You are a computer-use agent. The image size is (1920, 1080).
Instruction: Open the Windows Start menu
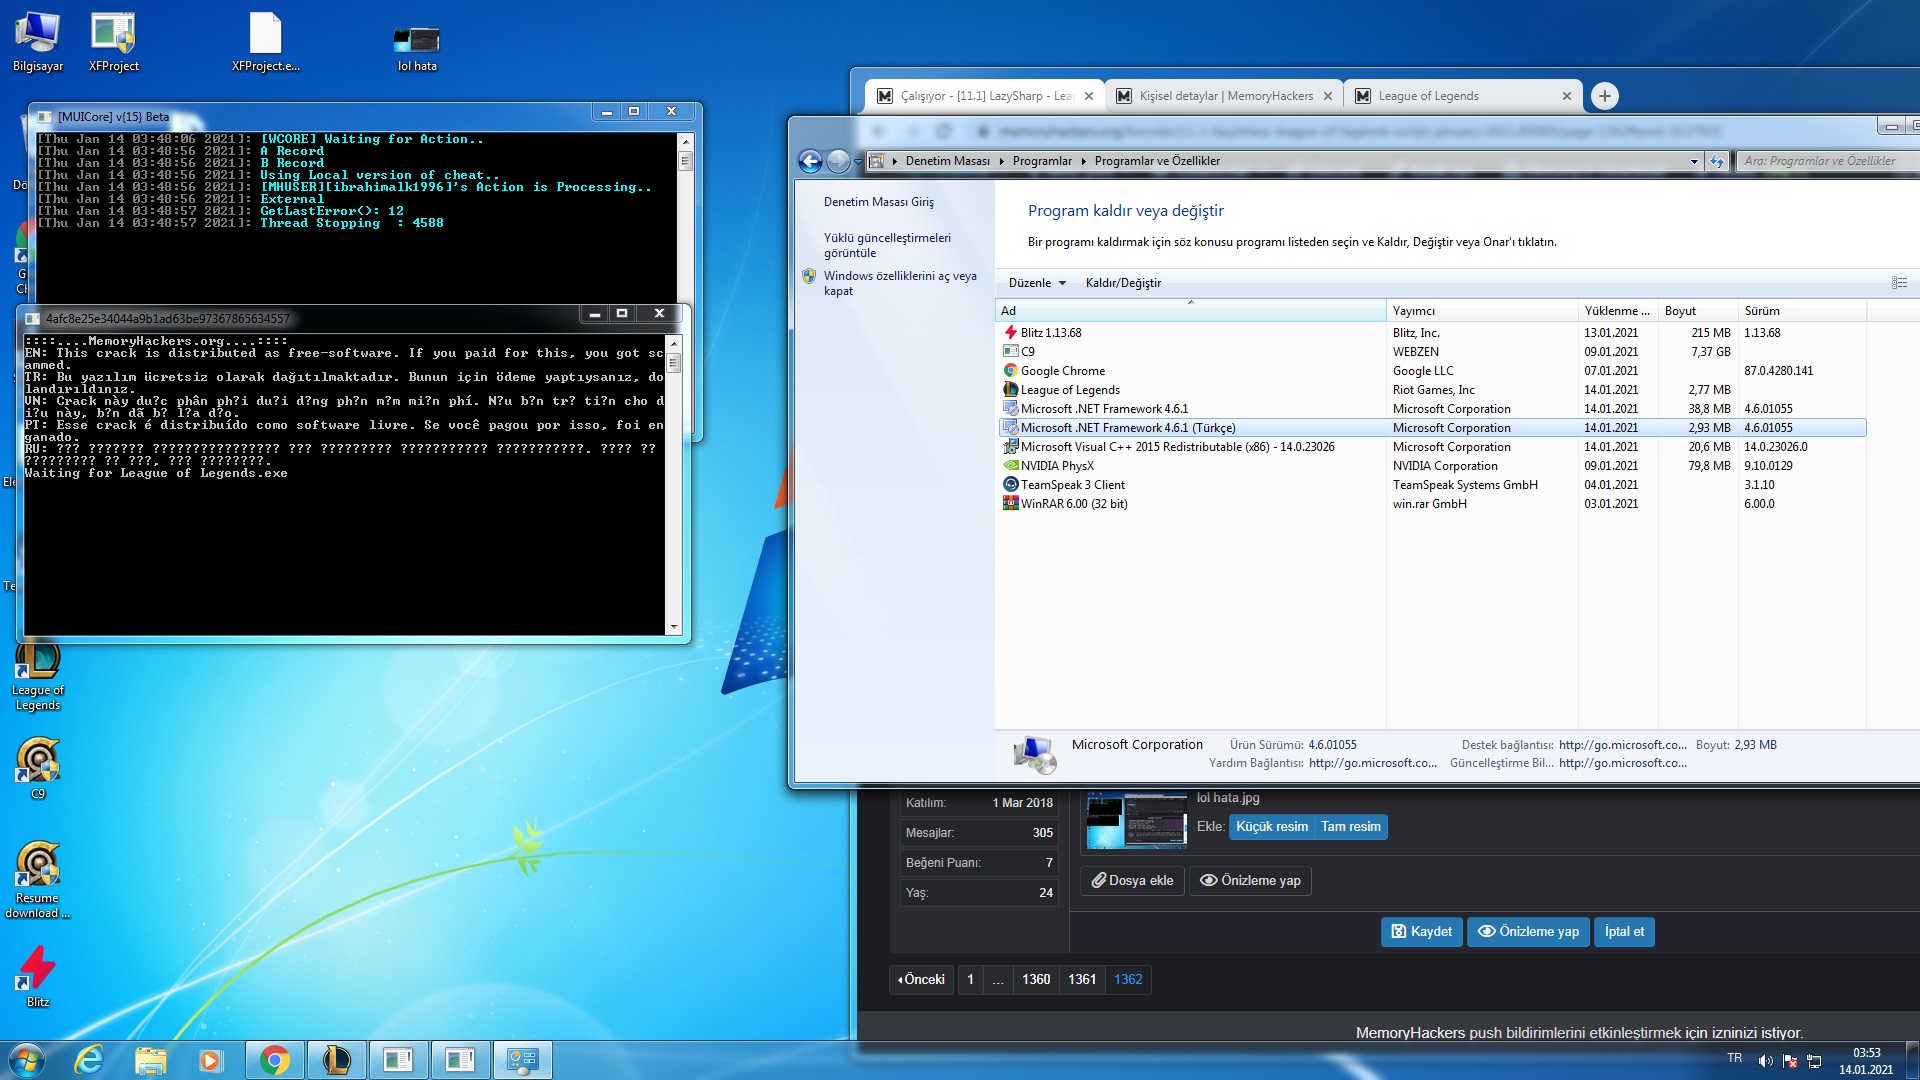tap(27, 1060)
